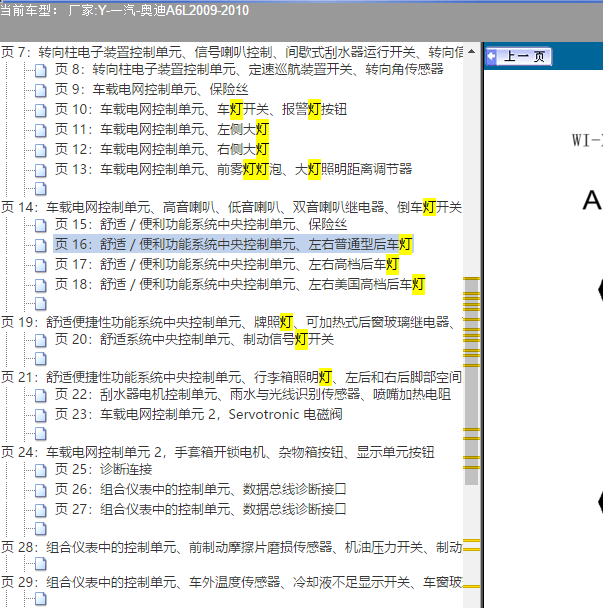Select 页 9 车载电网控制单元、保险丝

(151, 89)
